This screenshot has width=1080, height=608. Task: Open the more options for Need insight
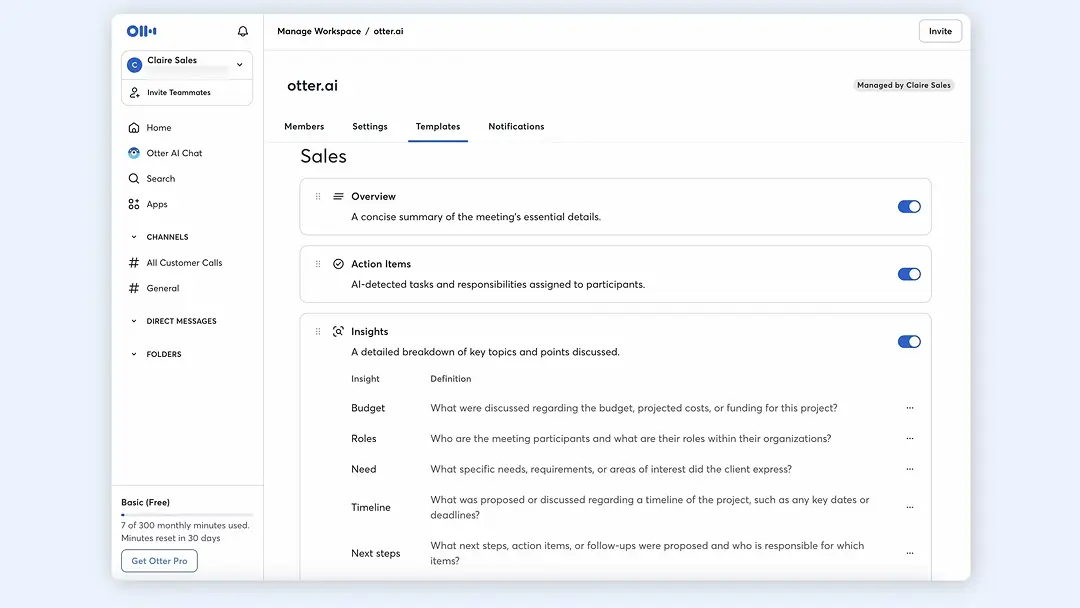pos(910,469)
